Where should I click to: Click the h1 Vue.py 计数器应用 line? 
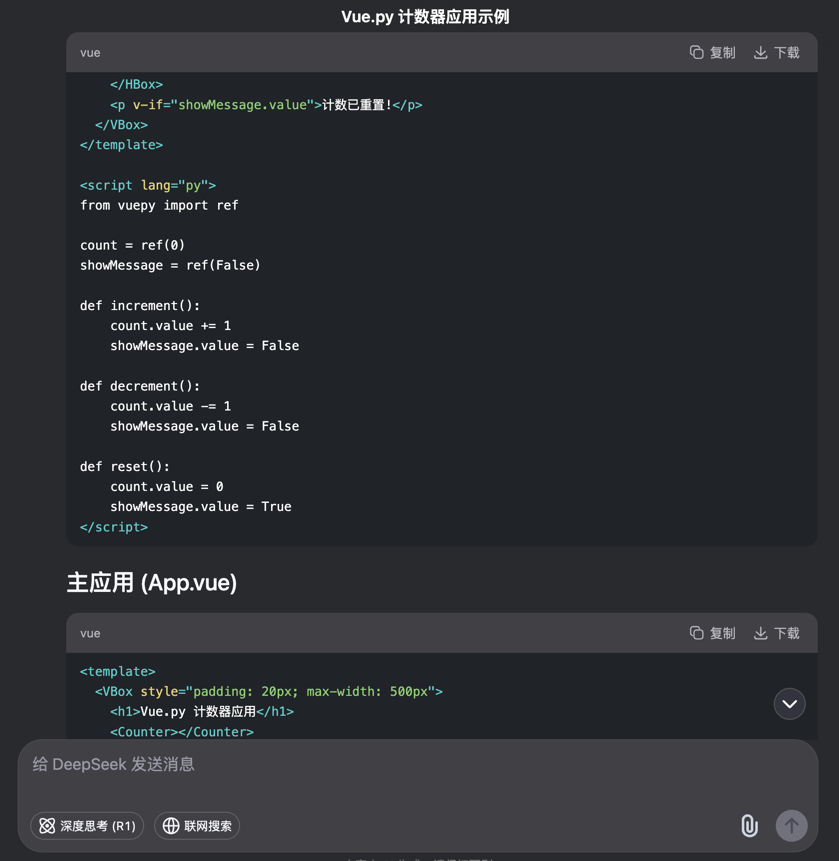[x=202, y=712]
